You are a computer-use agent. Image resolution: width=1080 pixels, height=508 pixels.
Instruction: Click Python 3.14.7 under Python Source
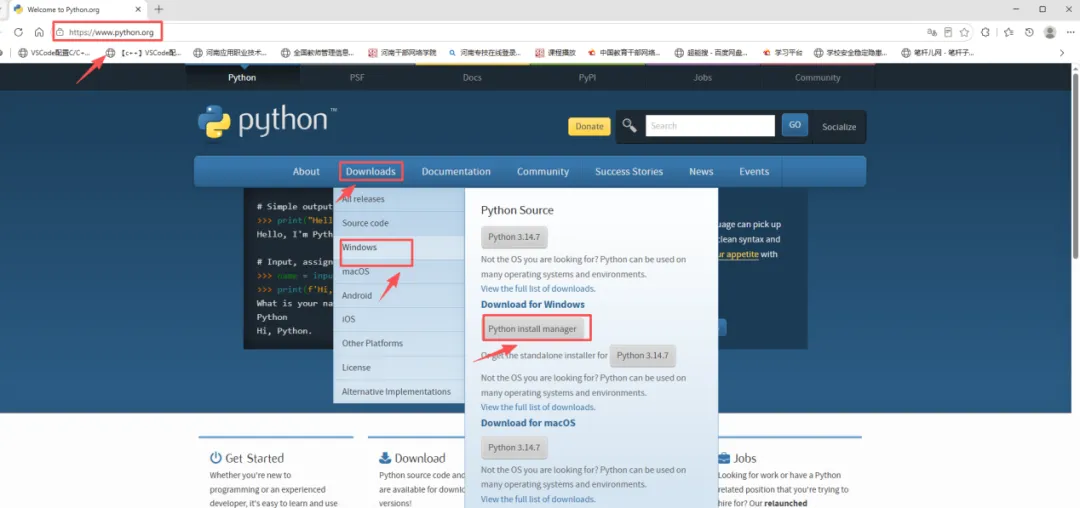point(515,237)
